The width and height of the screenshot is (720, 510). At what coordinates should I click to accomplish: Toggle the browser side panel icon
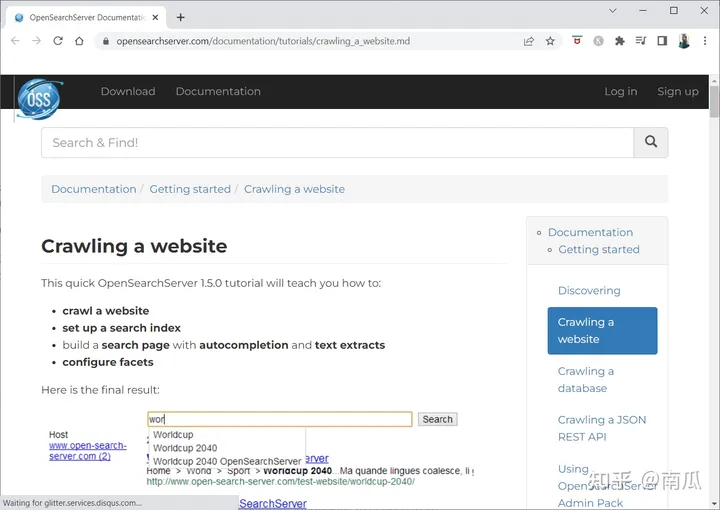(662, 41)
